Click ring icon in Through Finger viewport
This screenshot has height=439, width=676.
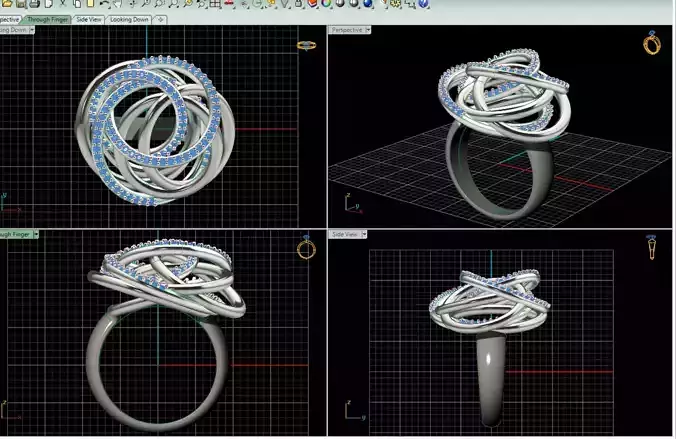point(306,247)
